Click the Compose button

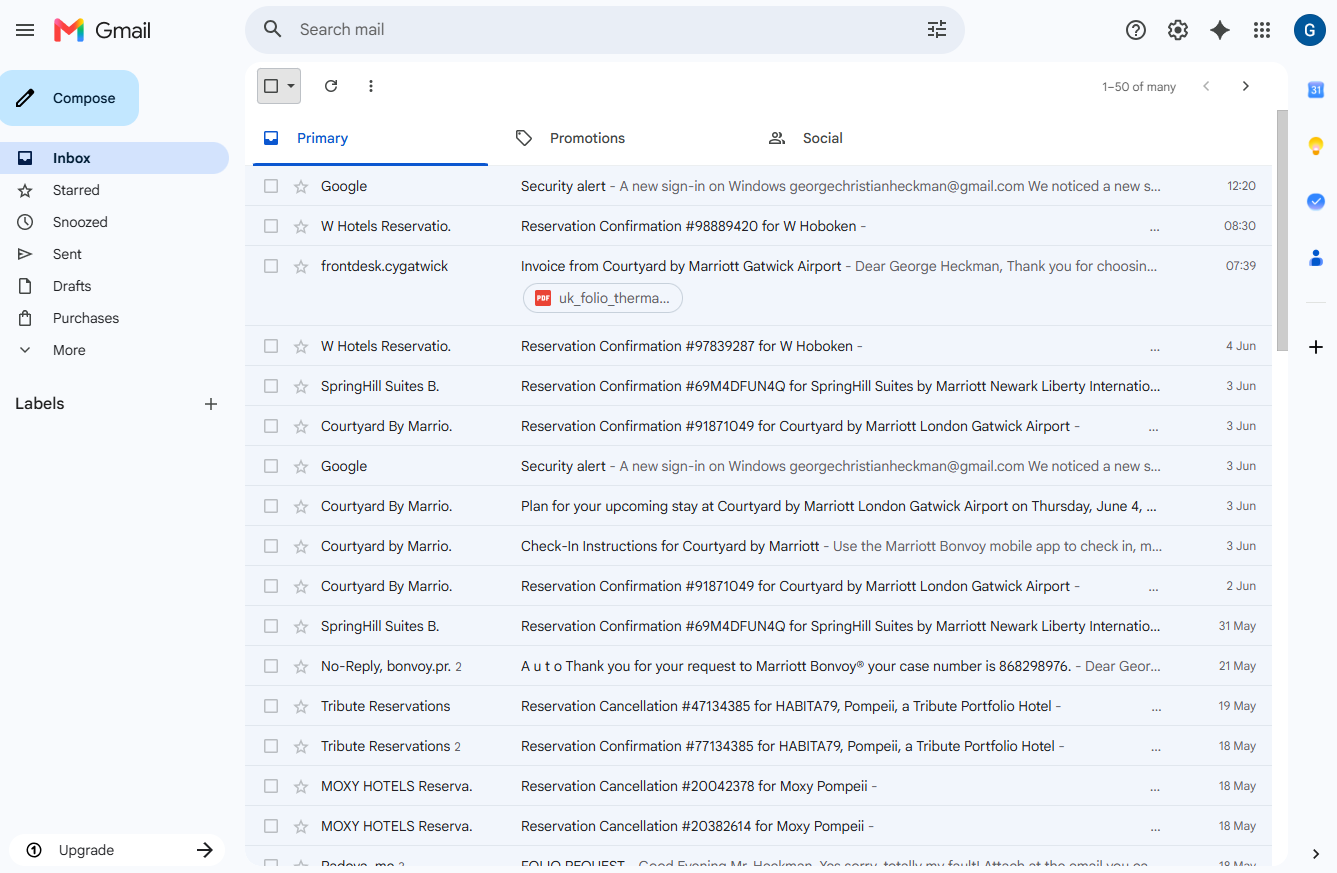69,98
